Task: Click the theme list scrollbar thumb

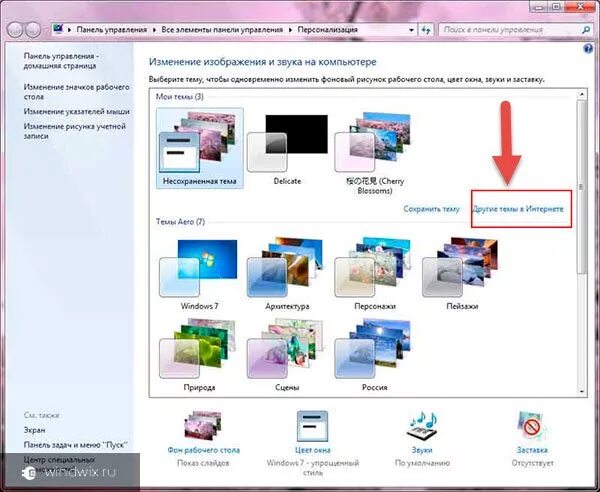Action: click(x=582, y=186)
